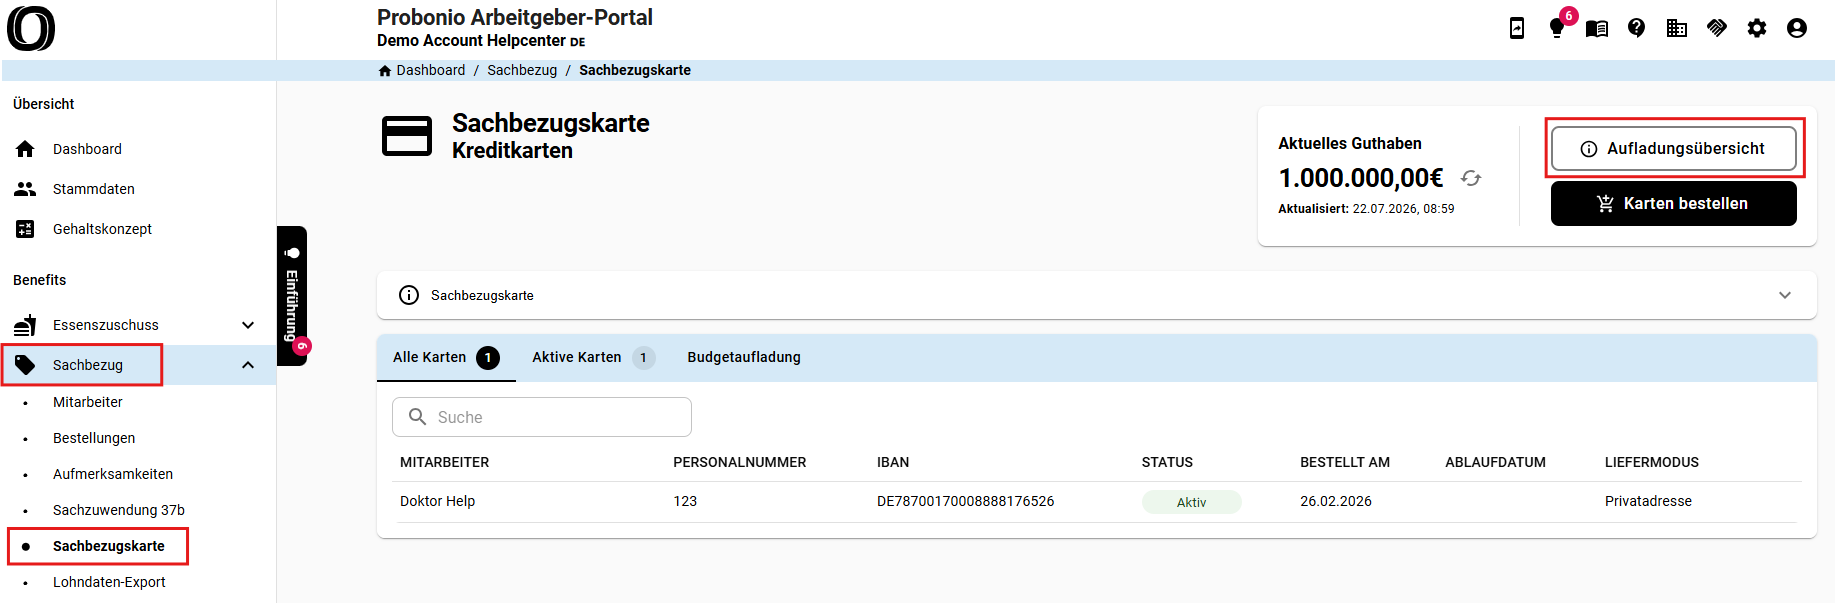1835x603 pixels.
Task: Click the help question mark icon
Action: [x=1637, y=28]
